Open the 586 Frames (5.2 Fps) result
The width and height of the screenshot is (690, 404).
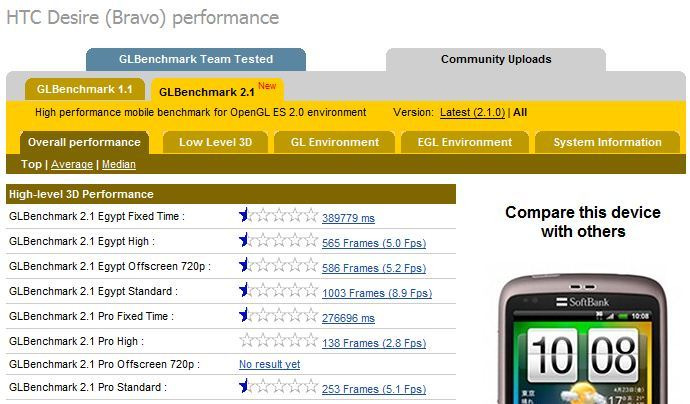coord(374,268)
